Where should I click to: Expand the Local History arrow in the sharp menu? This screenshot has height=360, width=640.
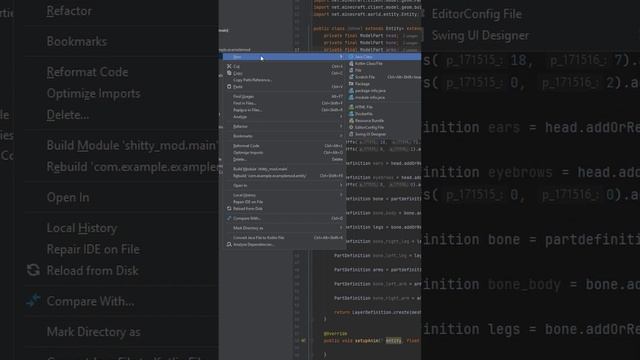pos(341,195)
